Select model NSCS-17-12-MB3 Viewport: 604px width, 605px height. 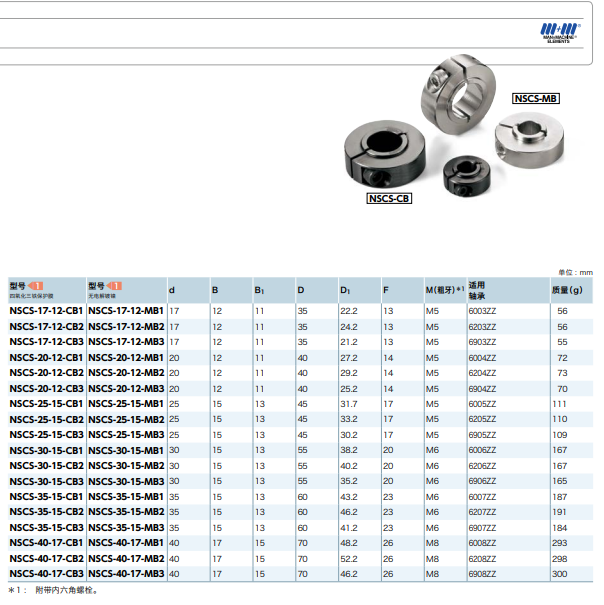click(x=126, y=342)
